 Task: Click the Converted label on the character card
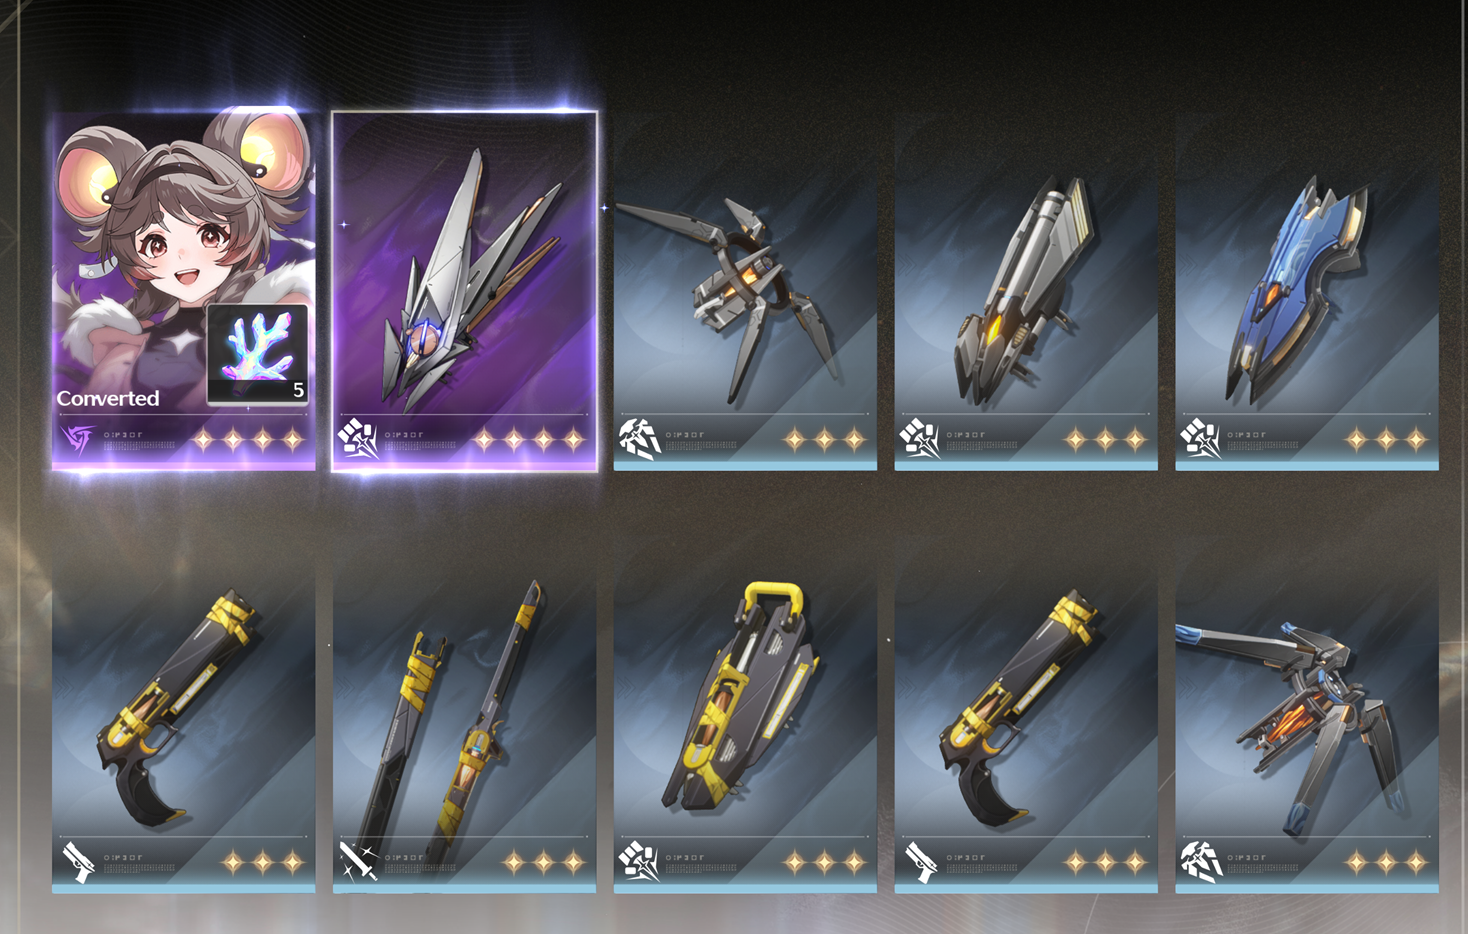108,398
